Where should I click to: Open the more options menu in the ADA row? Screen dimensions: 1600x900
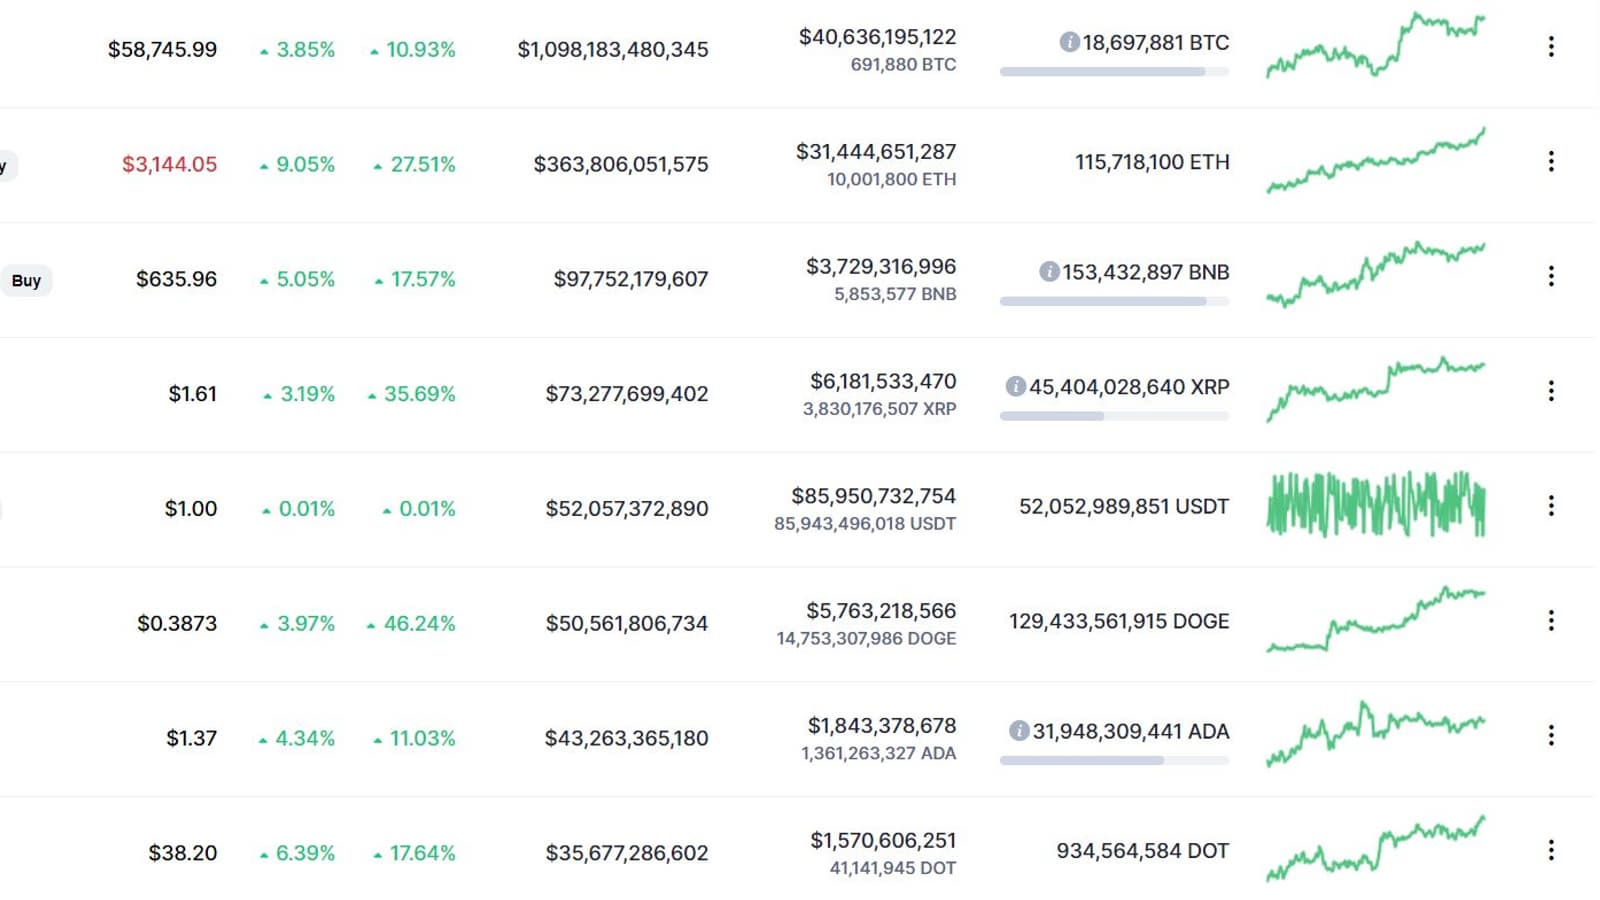[x=1551, y=736]
